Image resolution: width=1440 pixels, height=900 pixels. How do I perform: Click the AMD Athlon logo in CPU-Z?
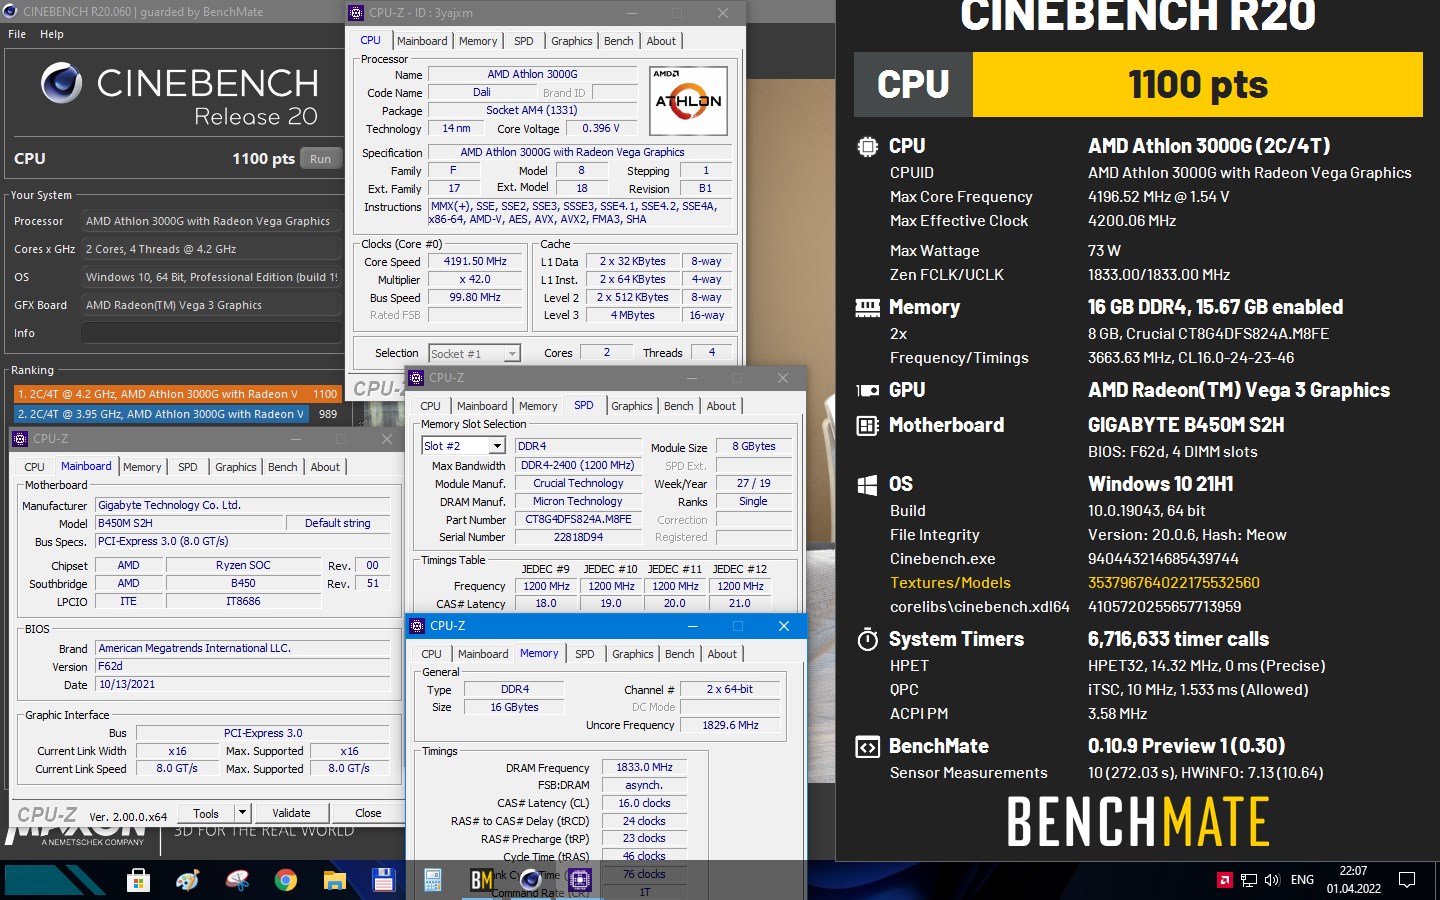[x=688, y=100]
